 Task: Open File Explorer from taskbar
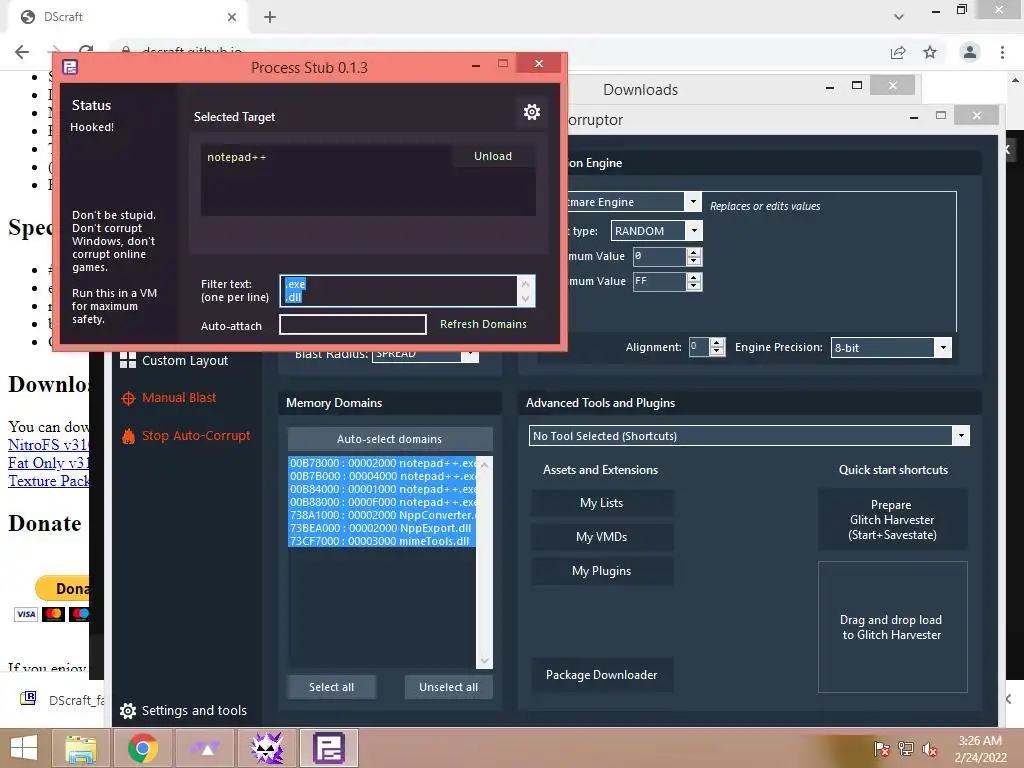81,748
